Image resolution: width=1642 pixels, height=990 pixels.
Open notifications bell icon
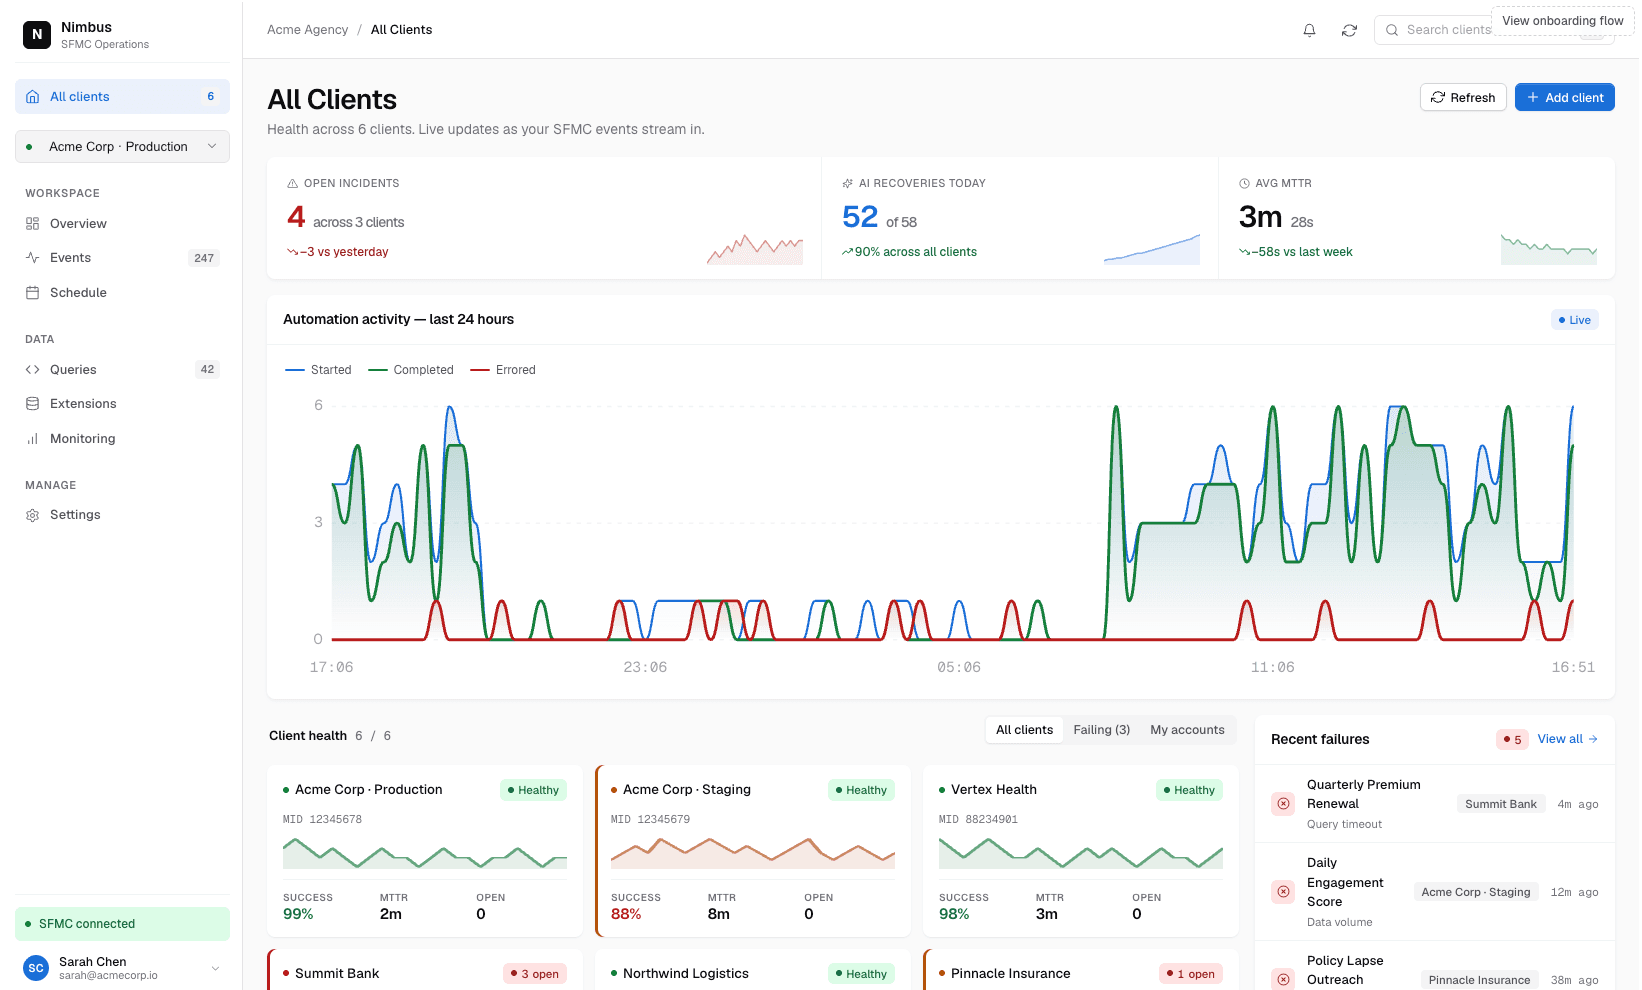1309,30
